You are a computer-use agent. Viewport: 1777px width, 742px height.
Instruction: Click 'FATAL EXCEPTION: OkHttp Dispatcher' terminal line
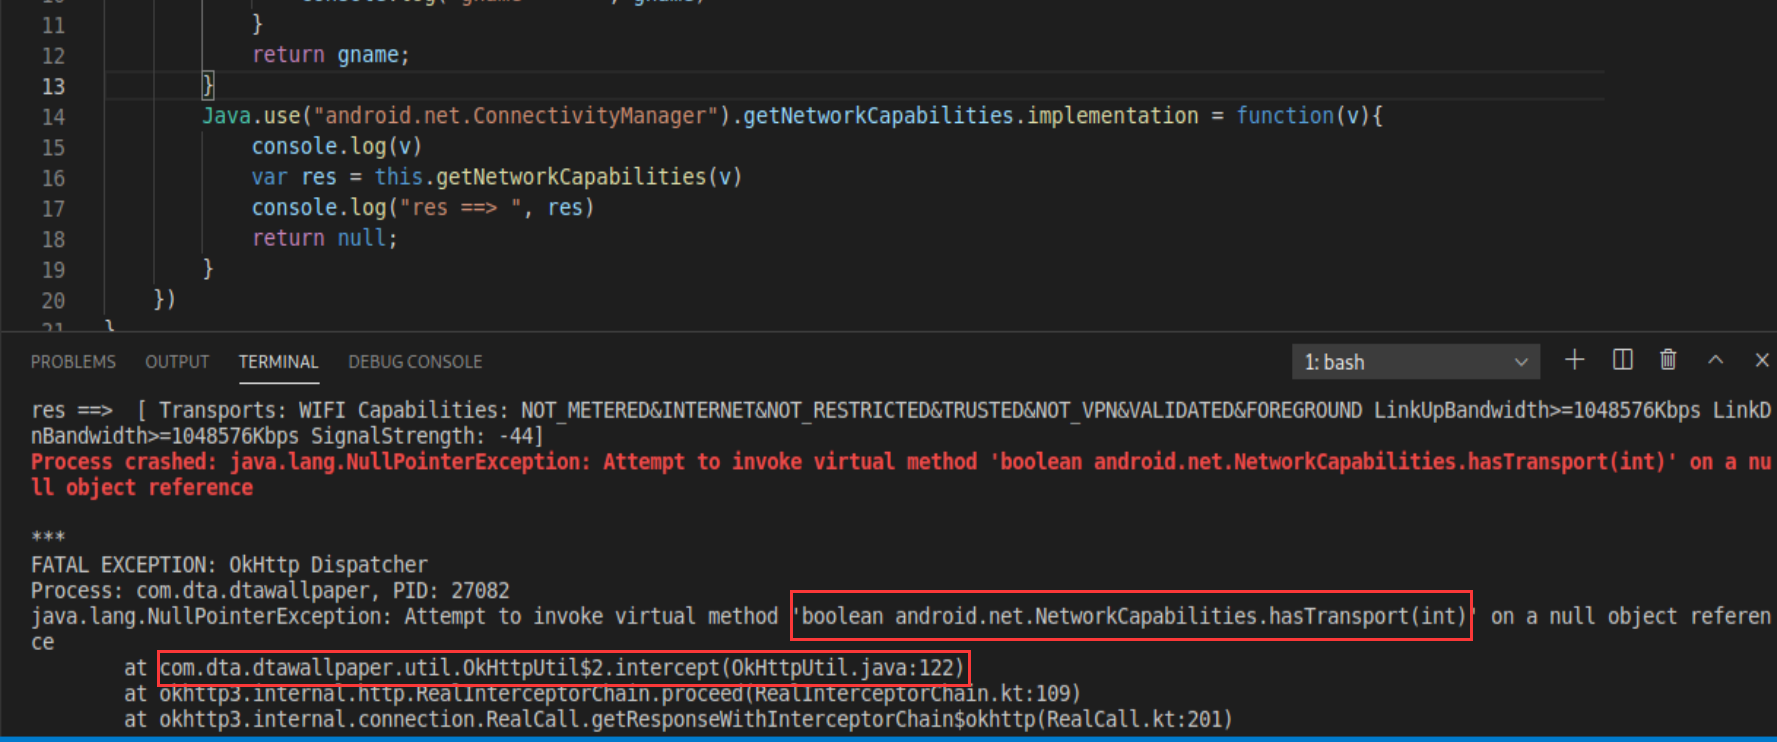[x=229, y=565]
